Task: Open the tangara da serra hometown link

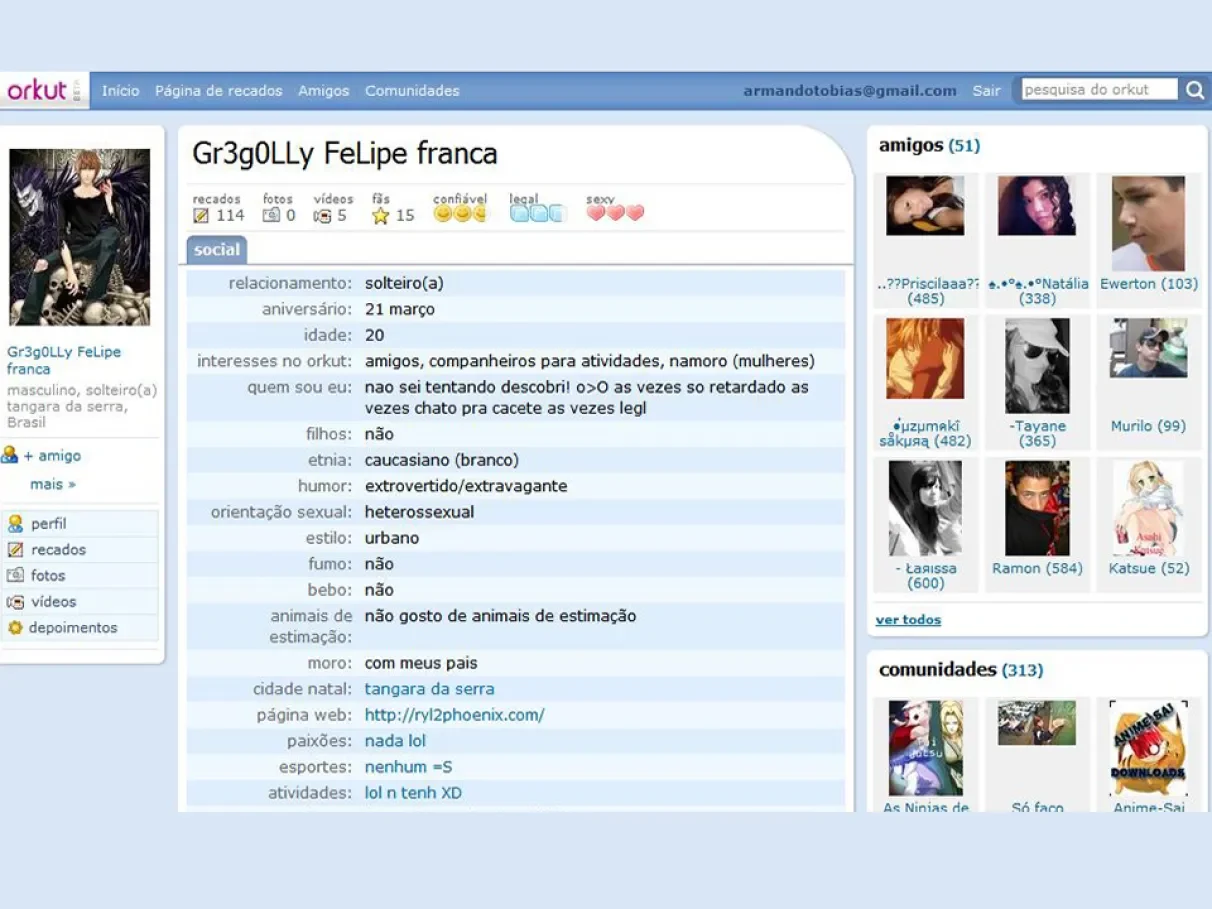Action: coord(429,689)
